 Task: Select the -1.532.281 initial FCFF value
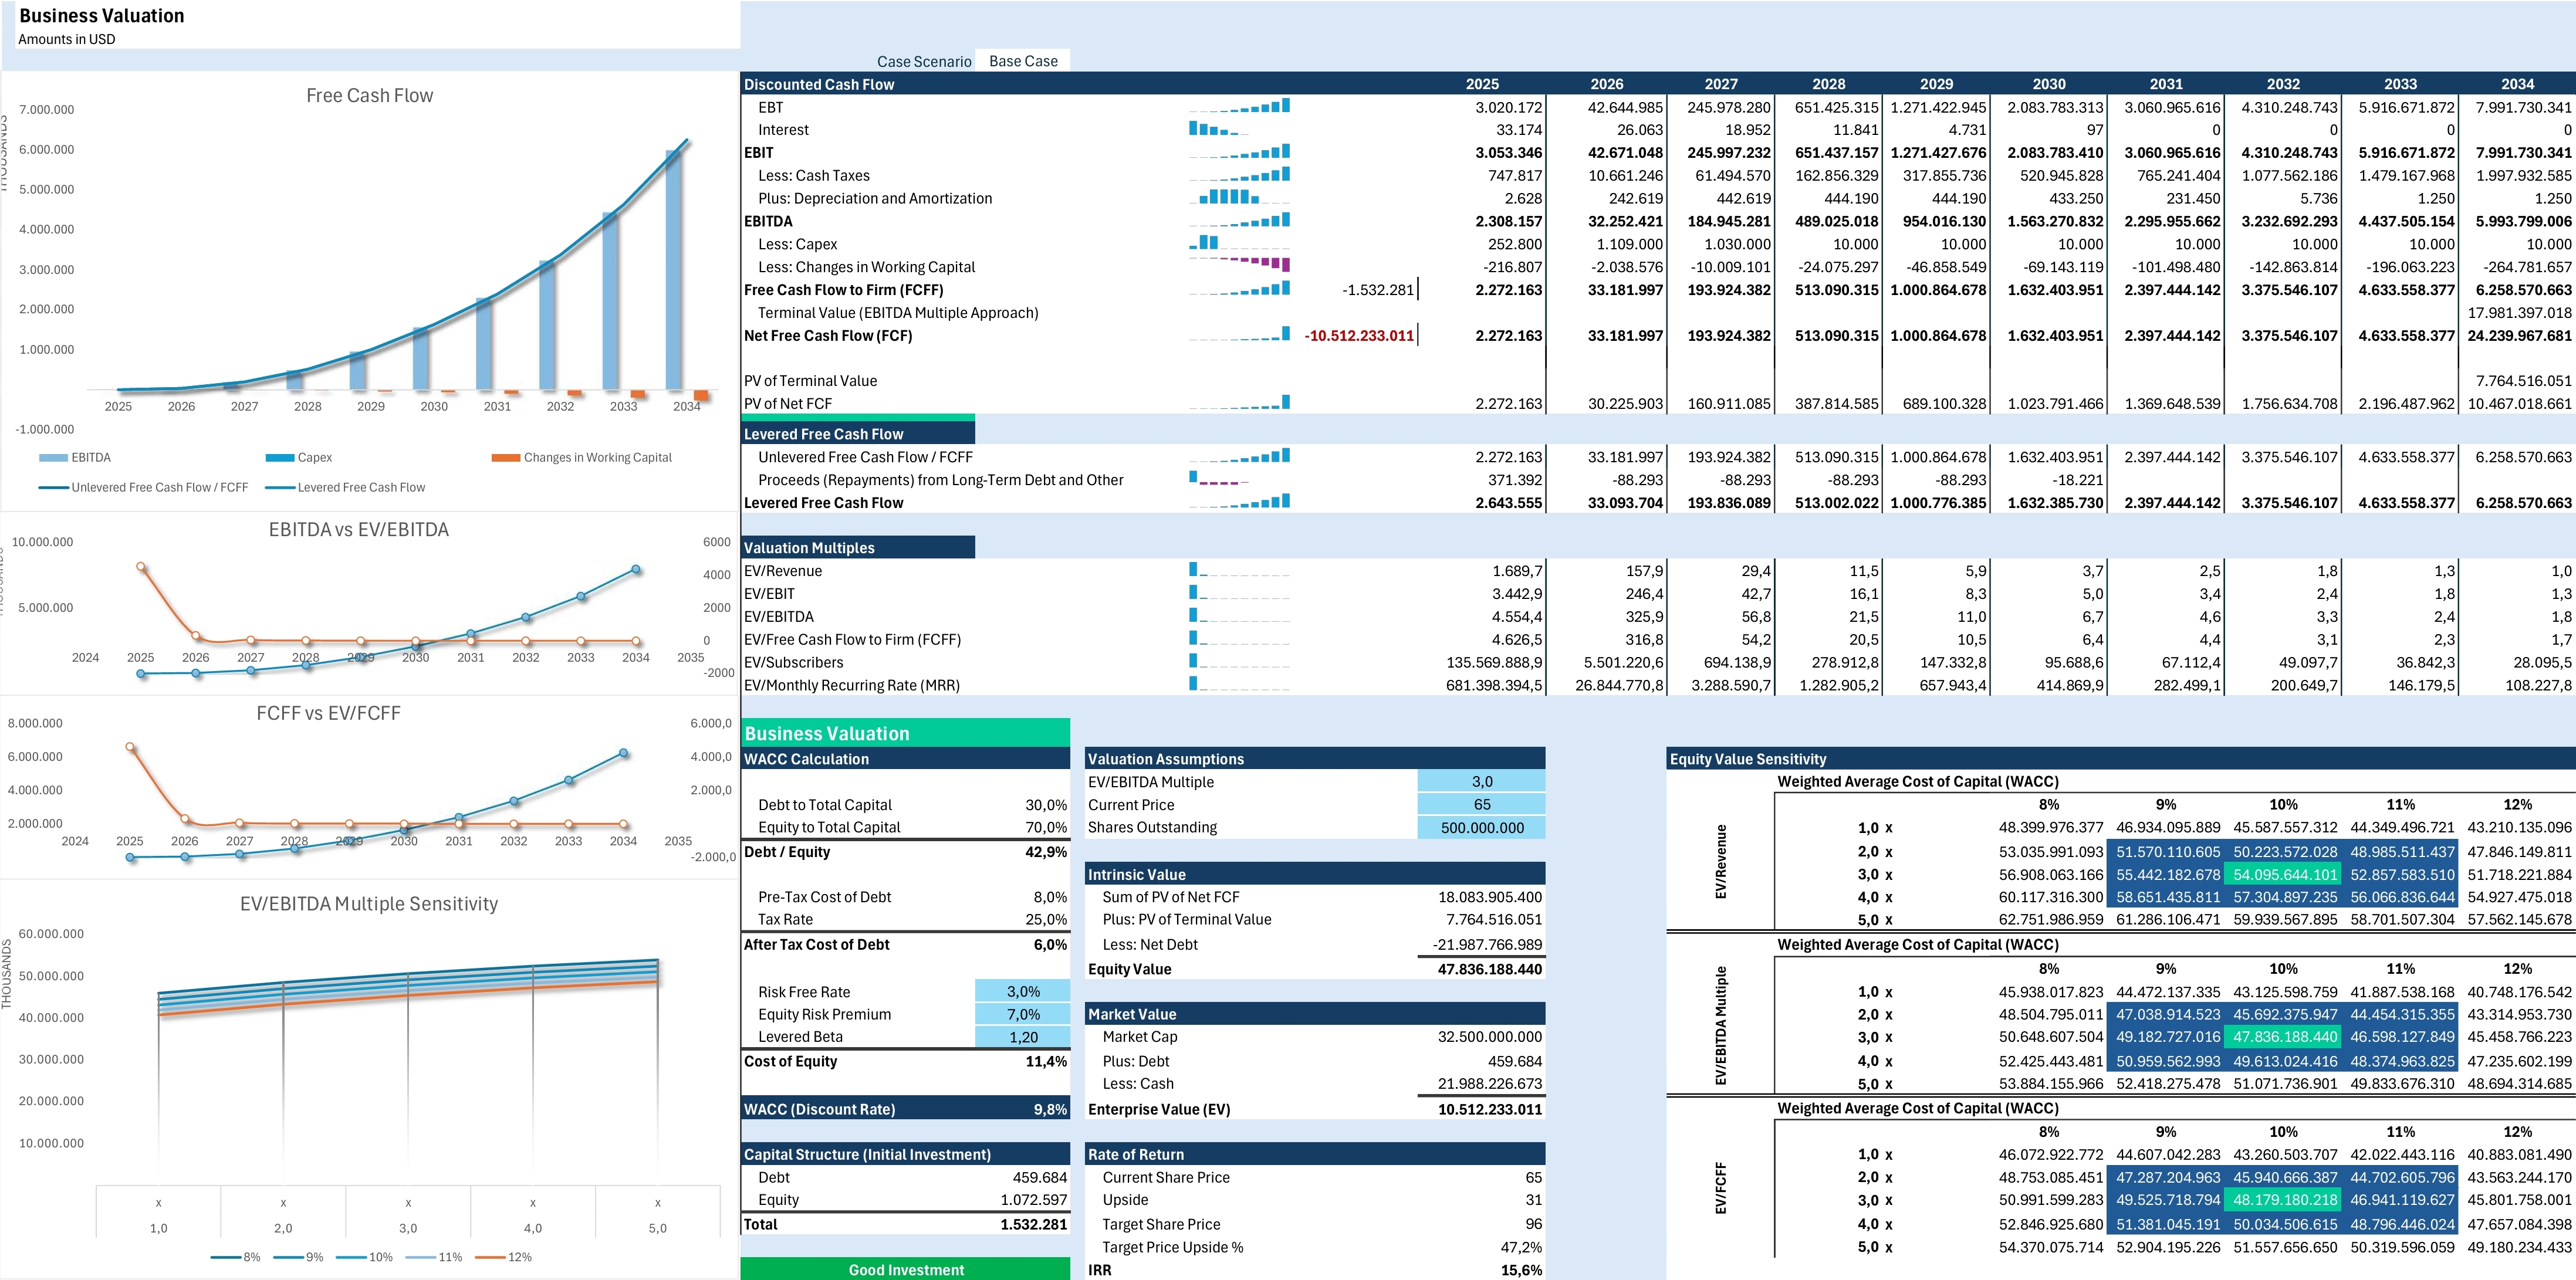point(1378,290)
